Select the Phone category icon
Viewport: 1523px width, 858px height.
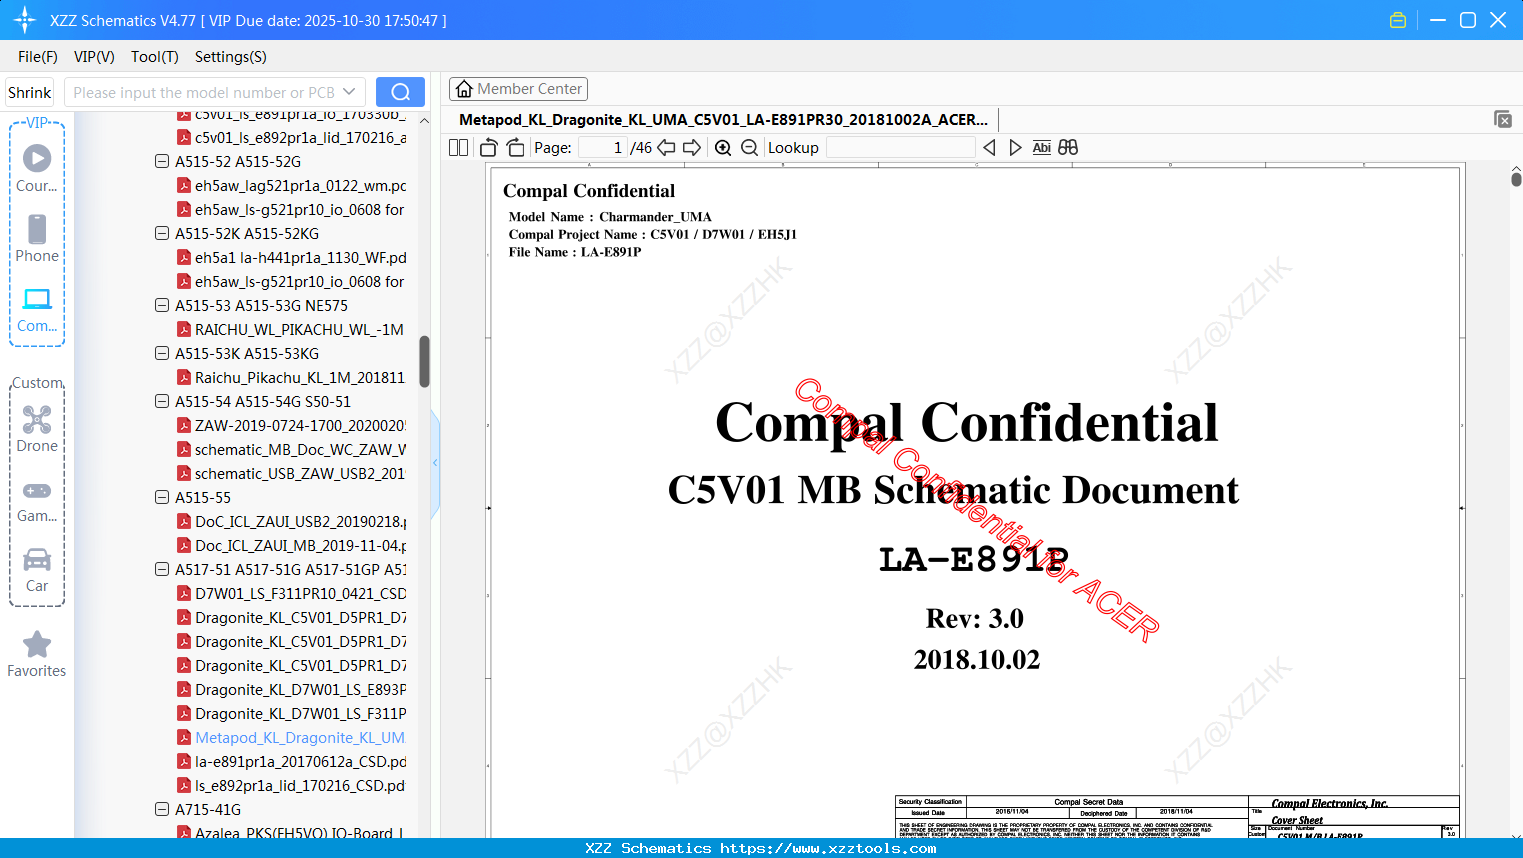(37, 238)
